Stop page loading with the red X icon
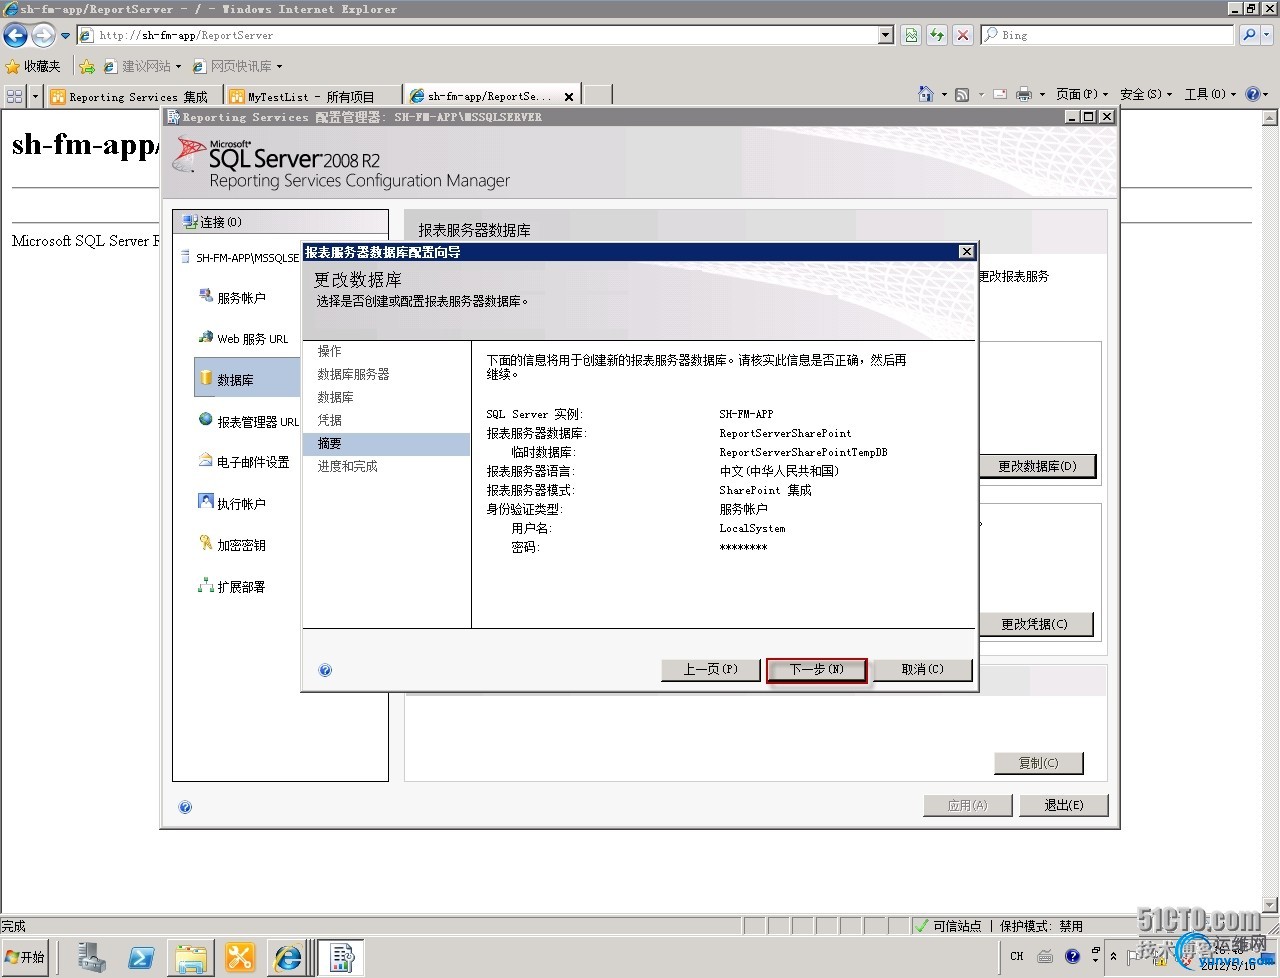 click(x=962, y=35)
